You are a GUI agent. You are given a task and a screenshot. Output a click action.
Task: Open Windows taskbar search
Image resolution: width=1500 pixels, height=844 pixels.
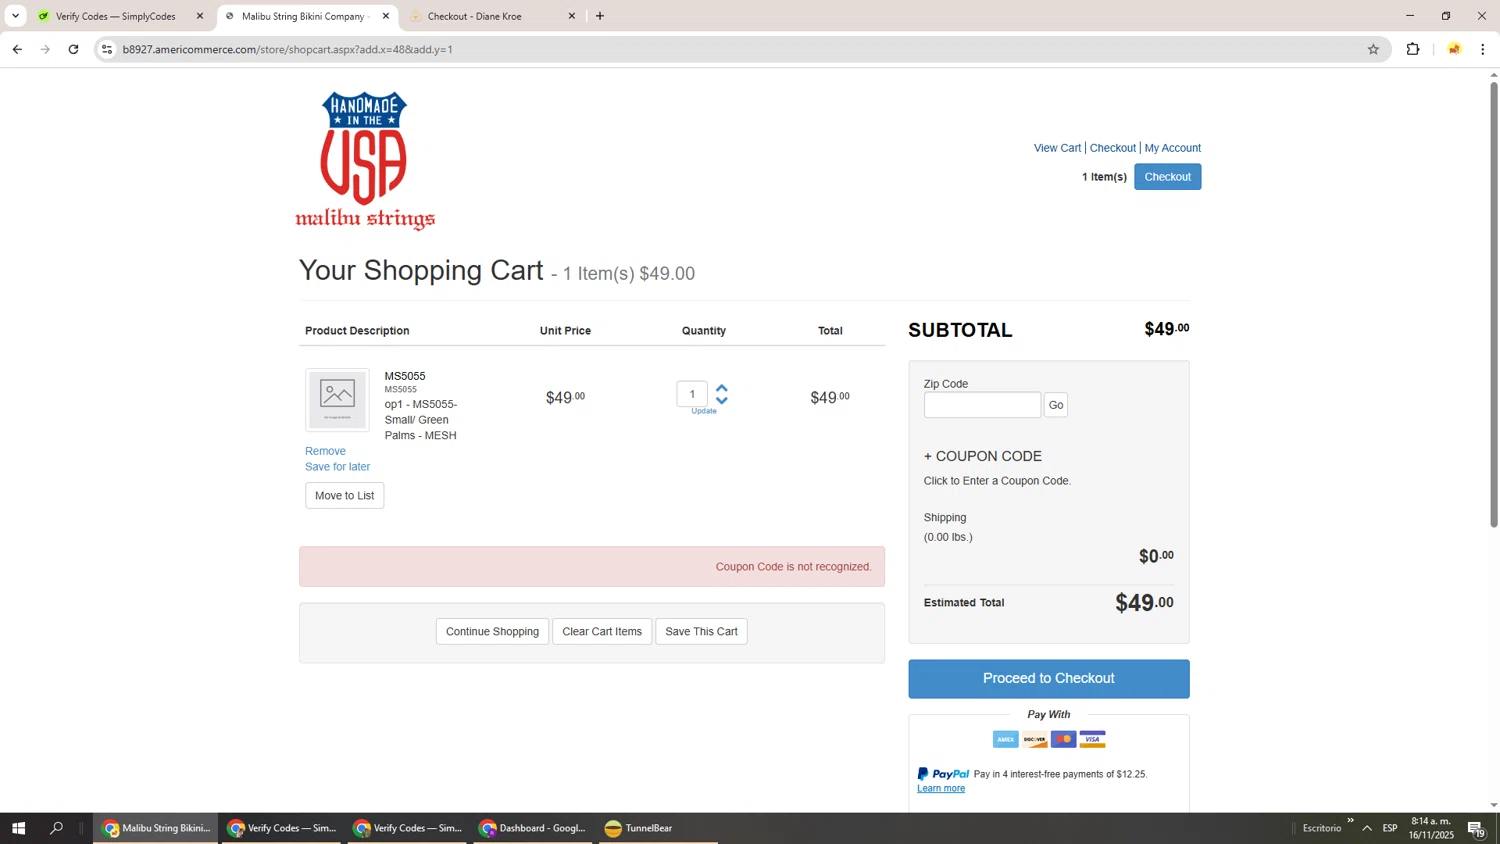[x=56, y=828]
